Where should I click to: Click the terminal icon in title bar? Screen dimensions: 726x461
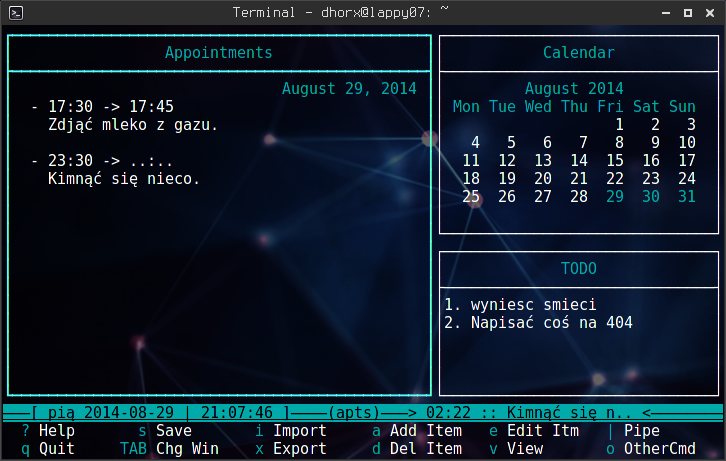click(16, 12)
